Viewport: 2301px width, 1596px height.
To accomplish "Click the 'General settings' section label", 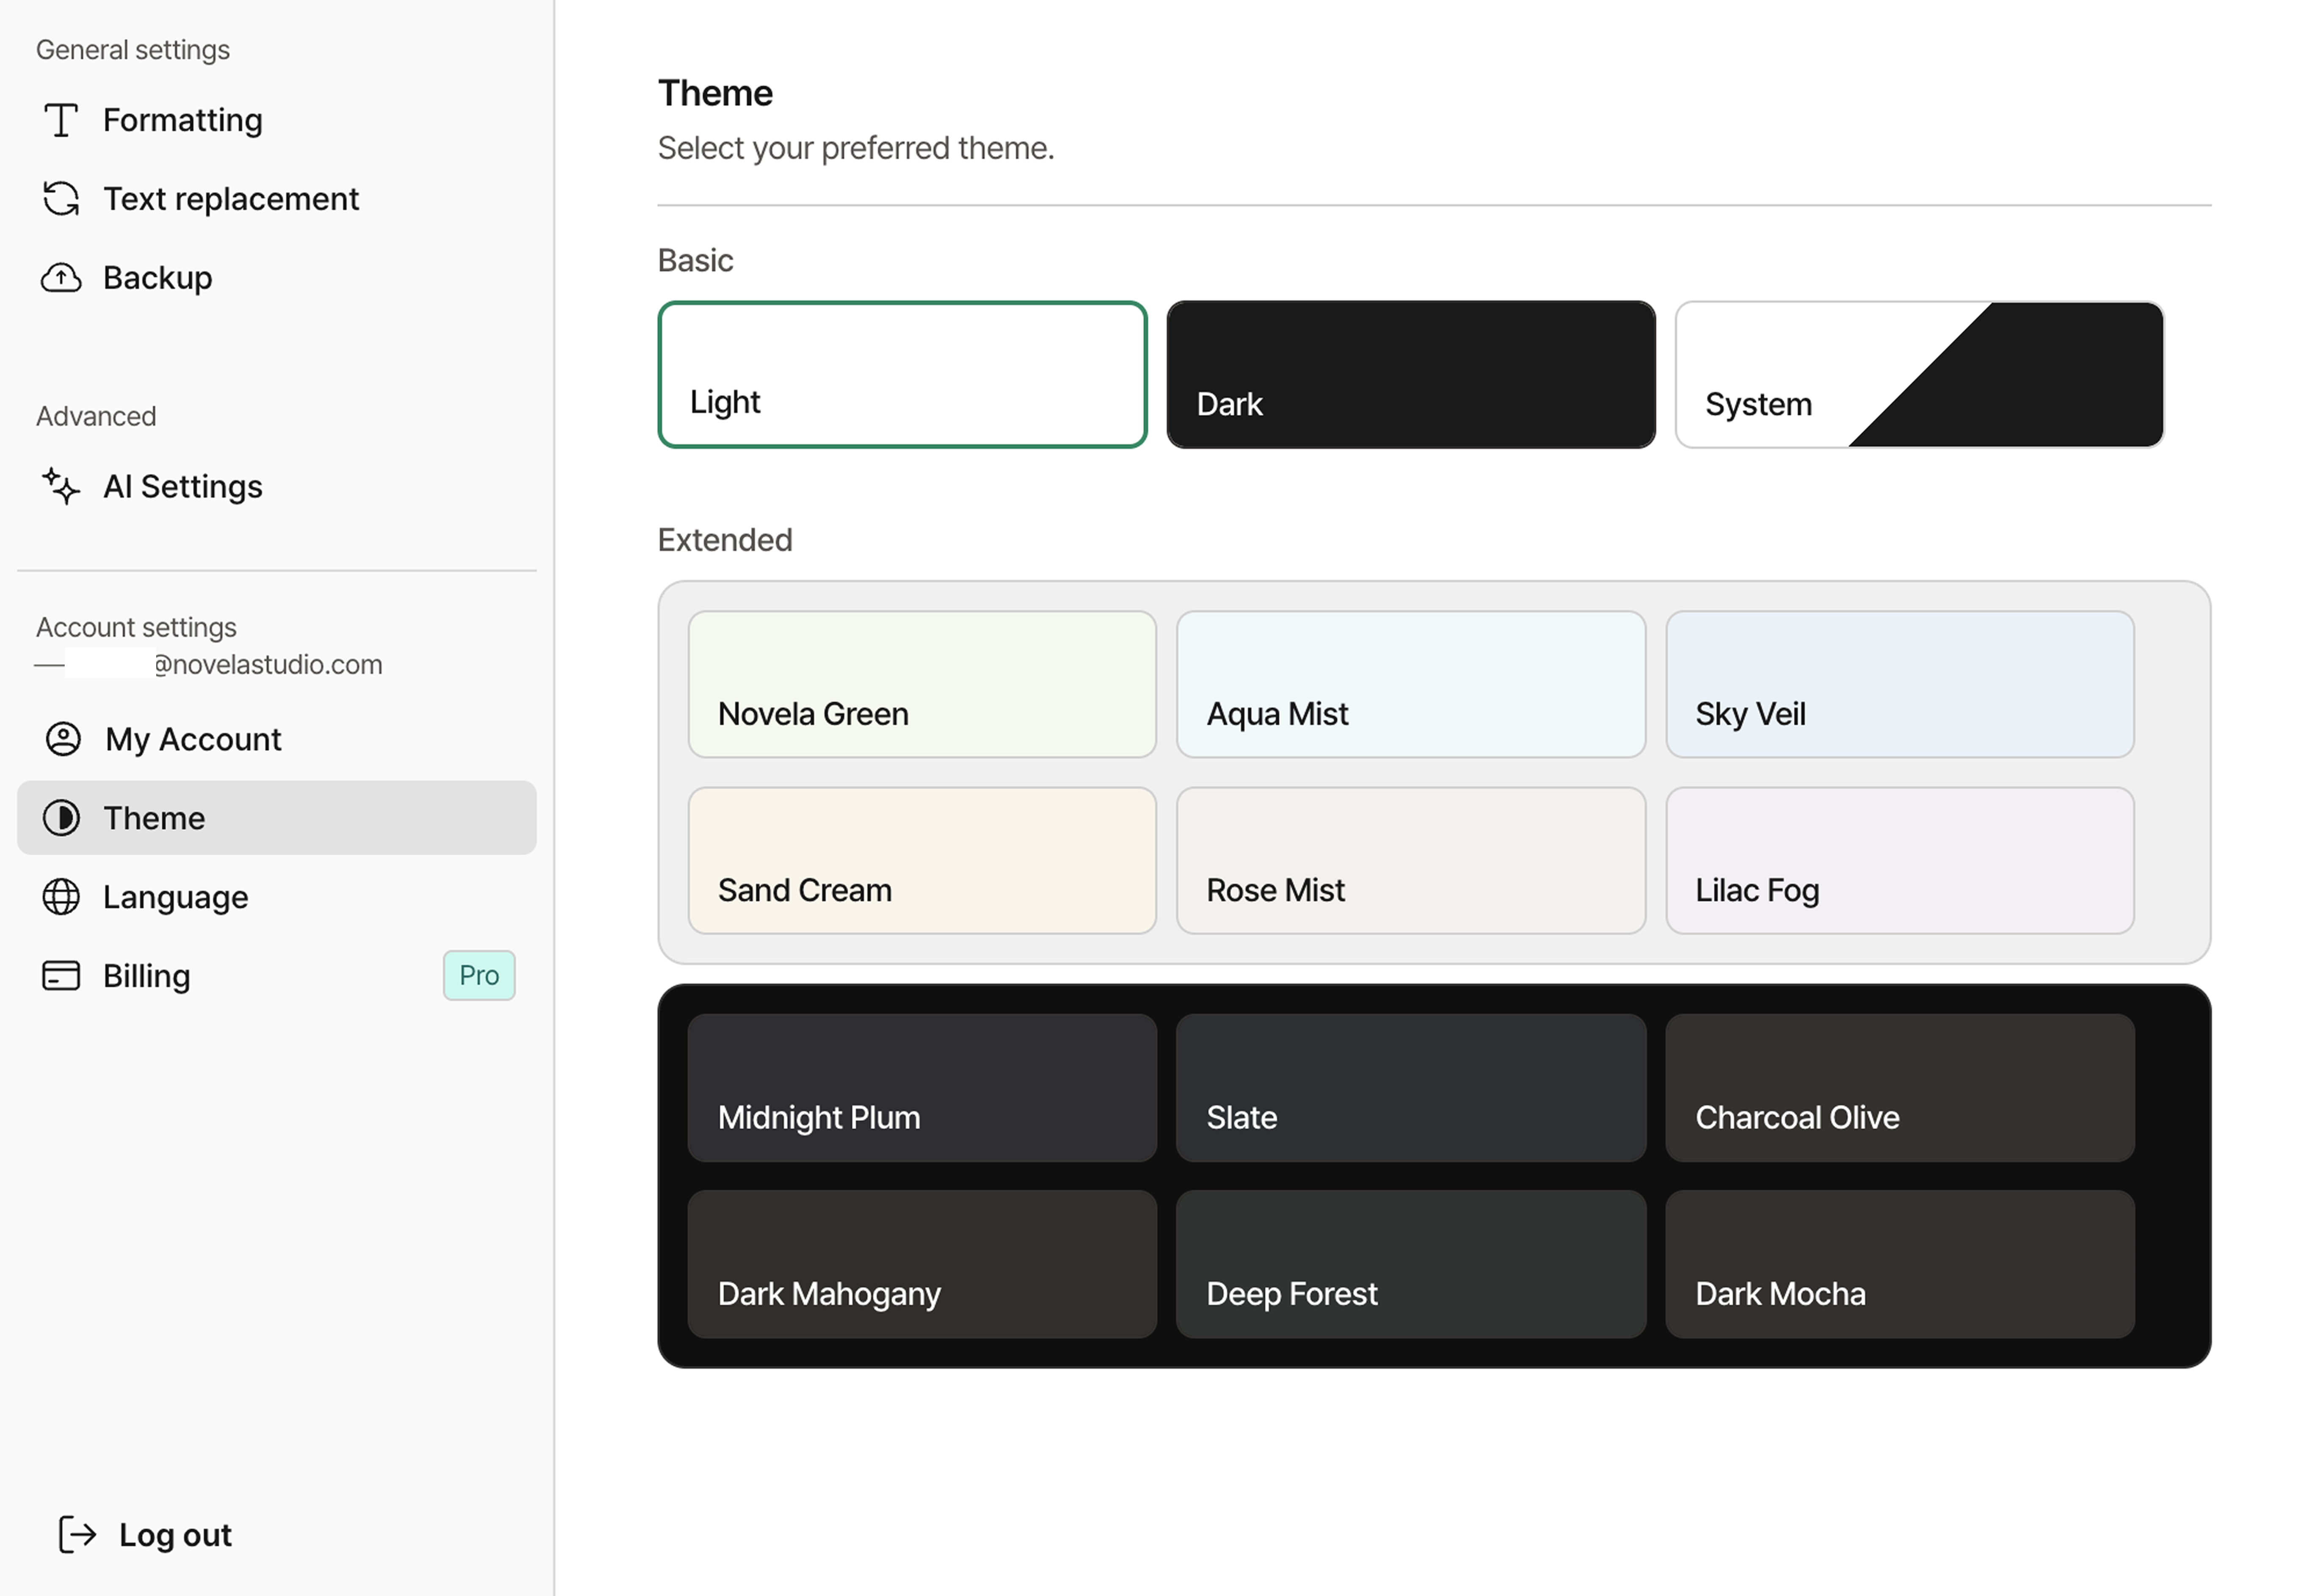I will [133, 50].
